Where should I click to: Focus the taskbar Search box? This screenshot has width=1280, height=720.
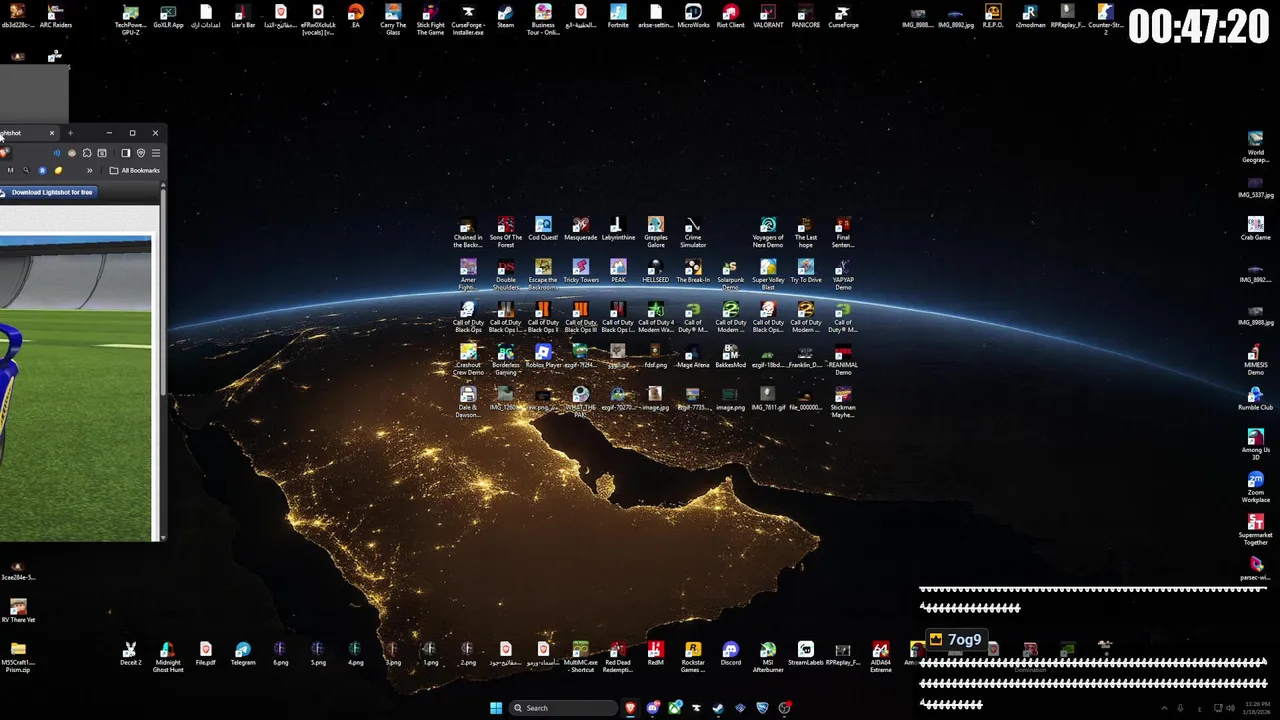[x=563, y=708]
